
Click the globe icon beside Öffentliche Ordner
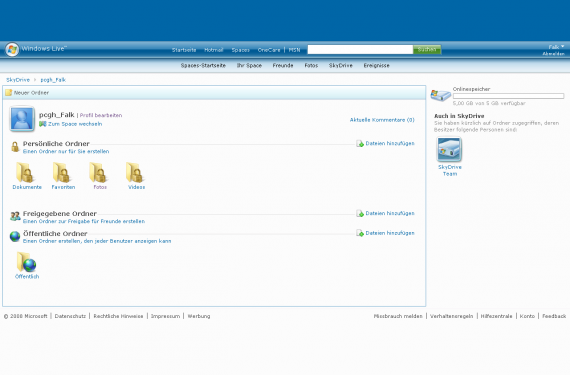coord(15,237)
